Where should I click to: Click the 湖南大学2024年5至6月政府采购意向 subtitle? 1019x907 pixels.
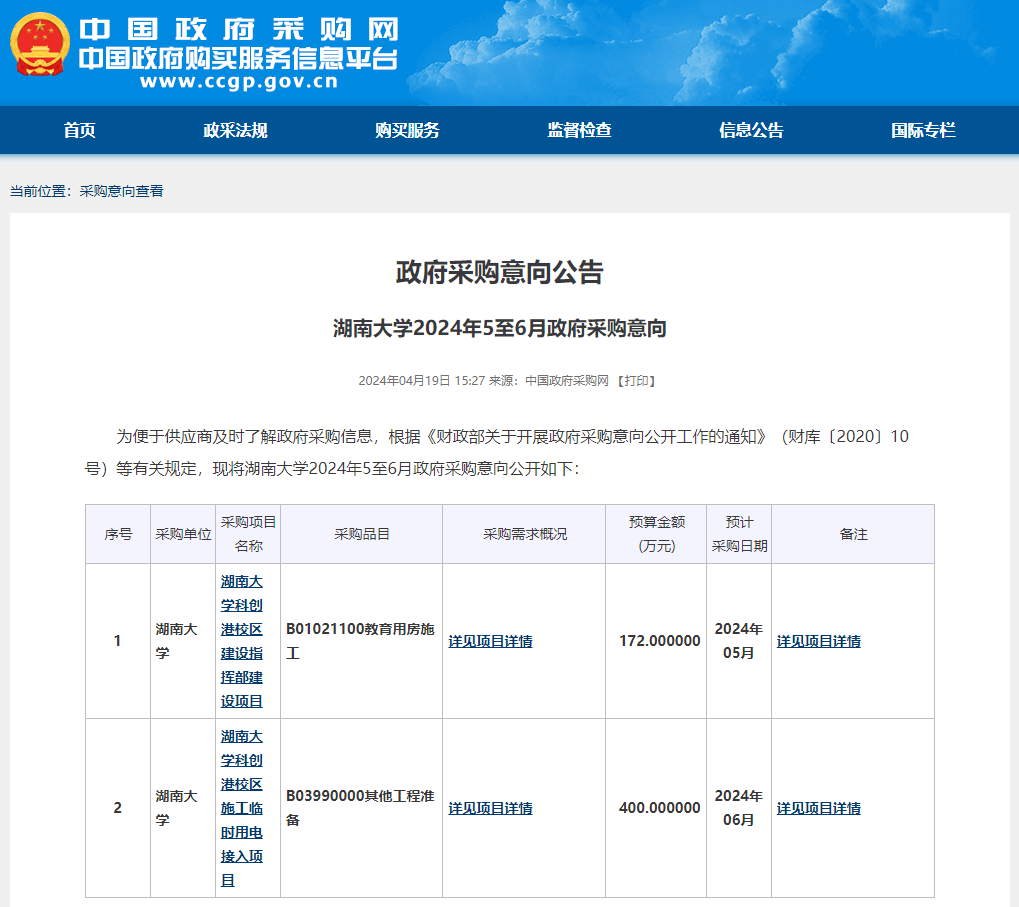(499, 328)
